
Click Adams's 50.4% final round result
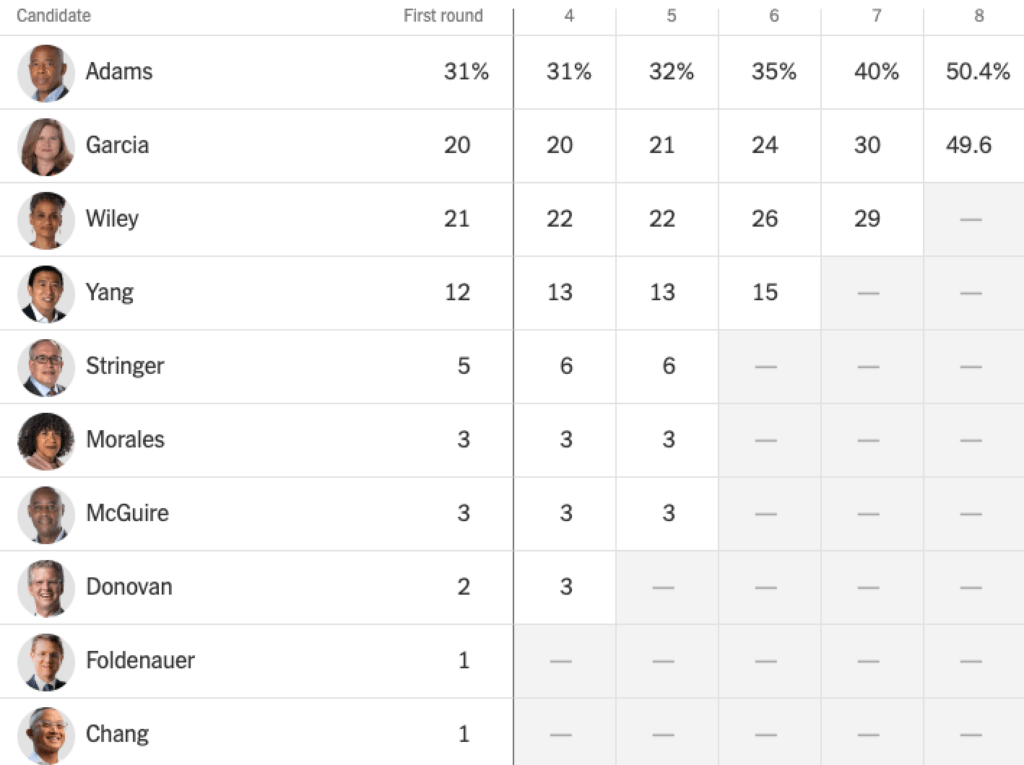coord(977,72)
